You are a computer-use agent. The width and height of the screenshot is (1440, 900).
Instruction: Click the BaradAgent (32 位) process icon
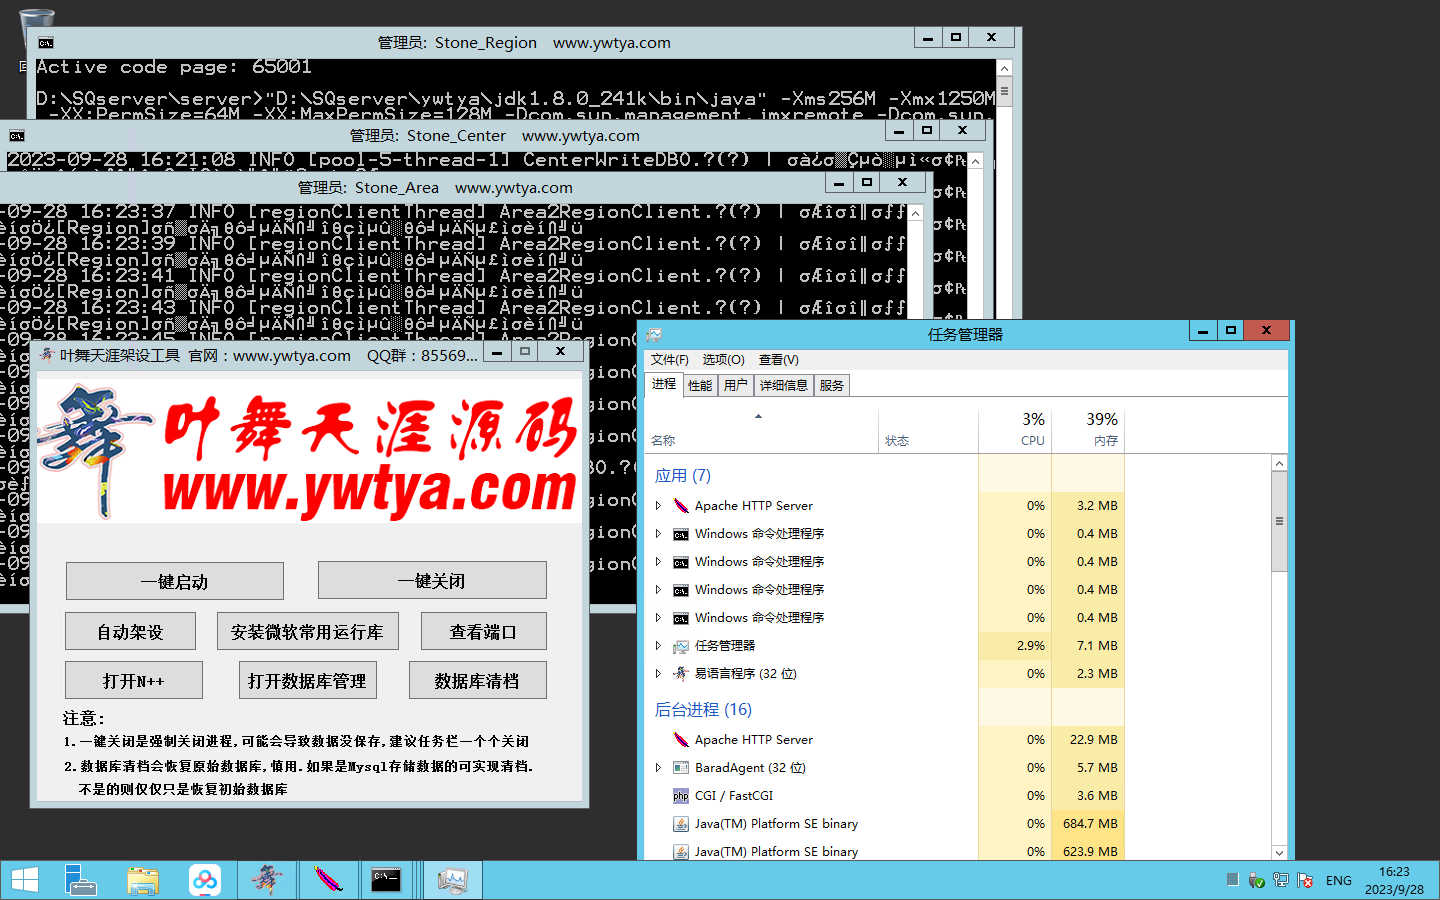pos(681,768)
